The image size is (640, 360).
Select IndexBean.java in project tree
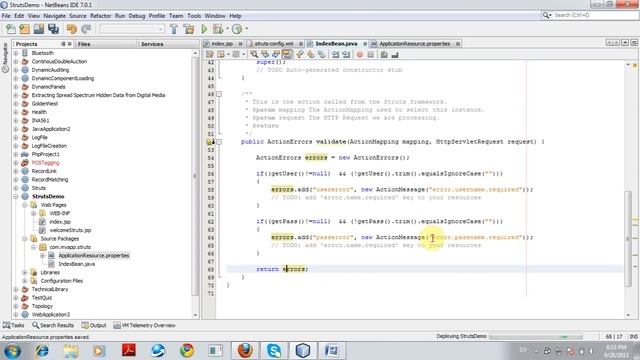pos(76,264)
